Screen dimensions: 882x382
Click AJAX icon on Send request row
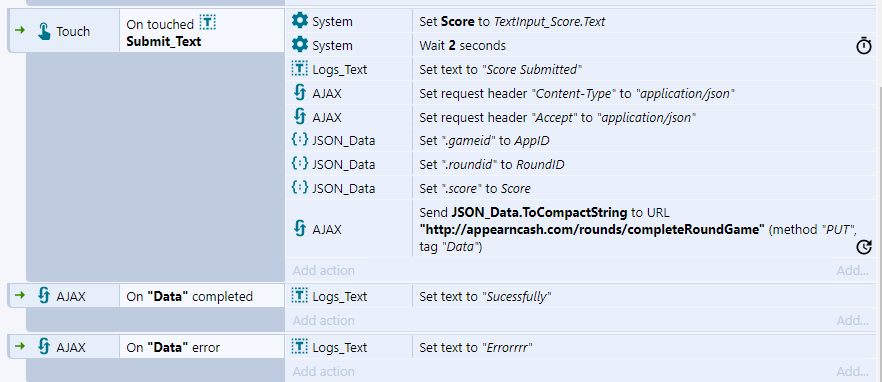(x=300, y=229)
